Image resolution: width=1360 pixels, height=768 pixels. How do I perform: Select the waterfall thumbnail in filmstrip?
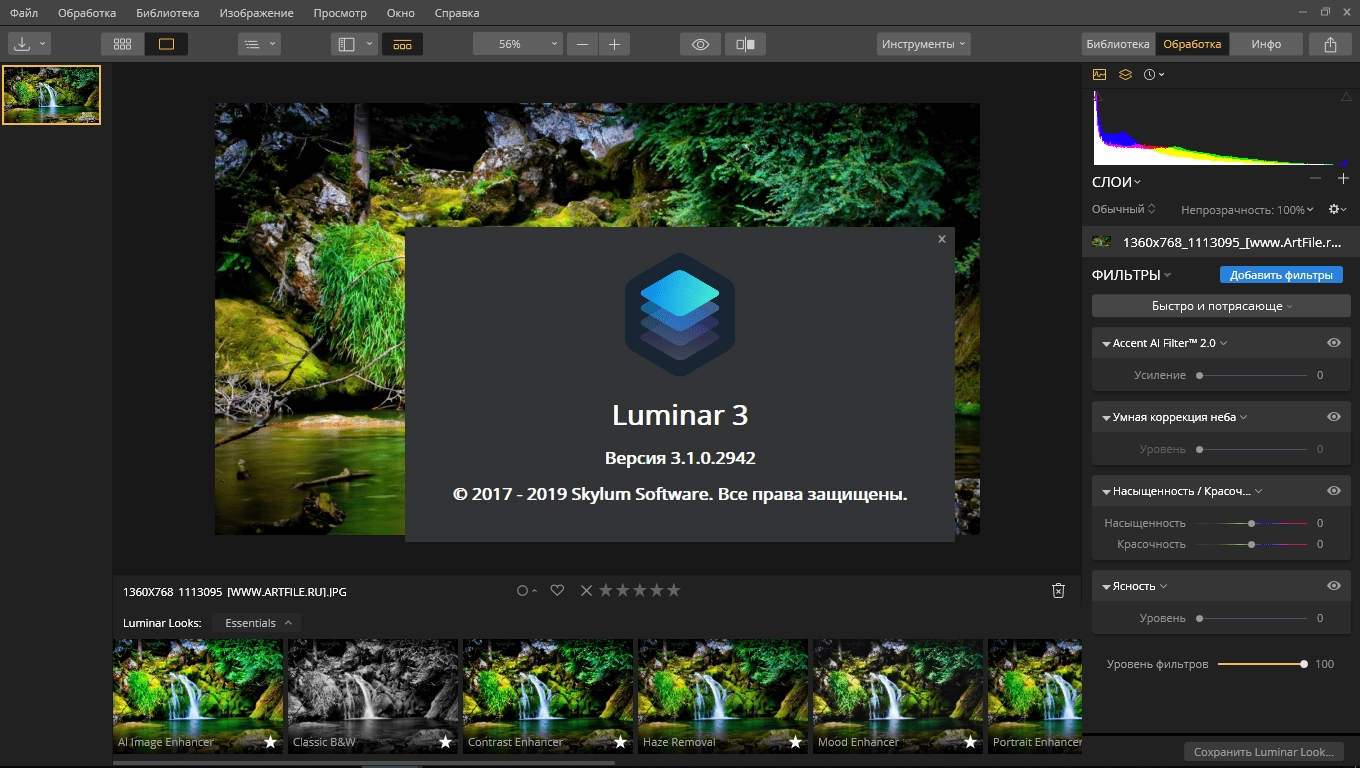pos(52,95)
